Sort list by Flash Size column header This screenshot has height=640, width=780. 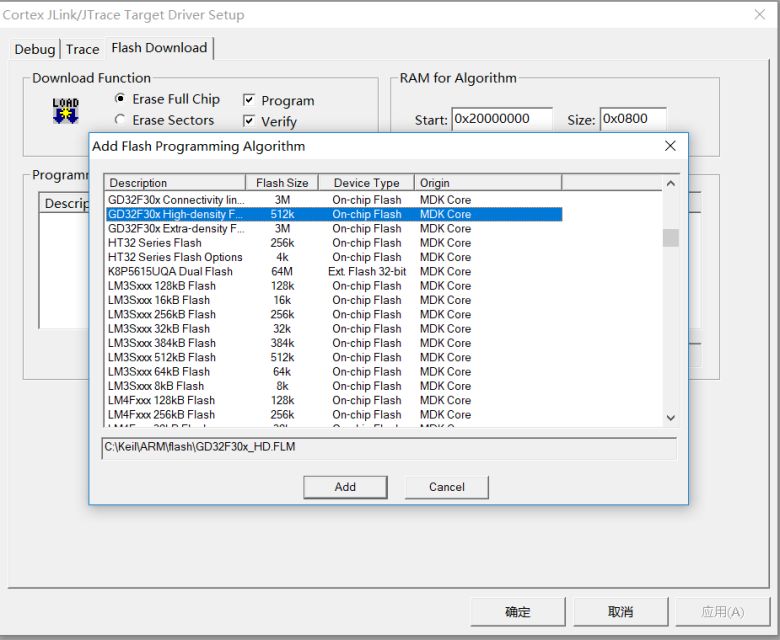tap(282, 183)
